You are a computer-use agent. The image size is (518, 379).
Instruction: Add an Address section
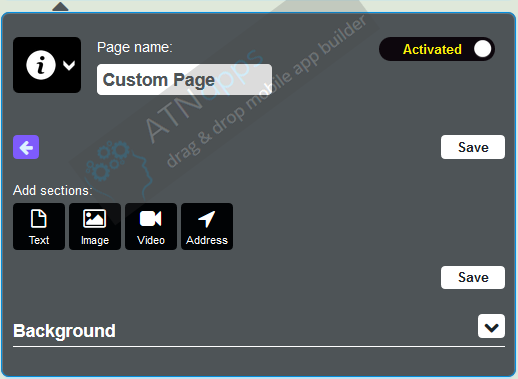(207, 226)
